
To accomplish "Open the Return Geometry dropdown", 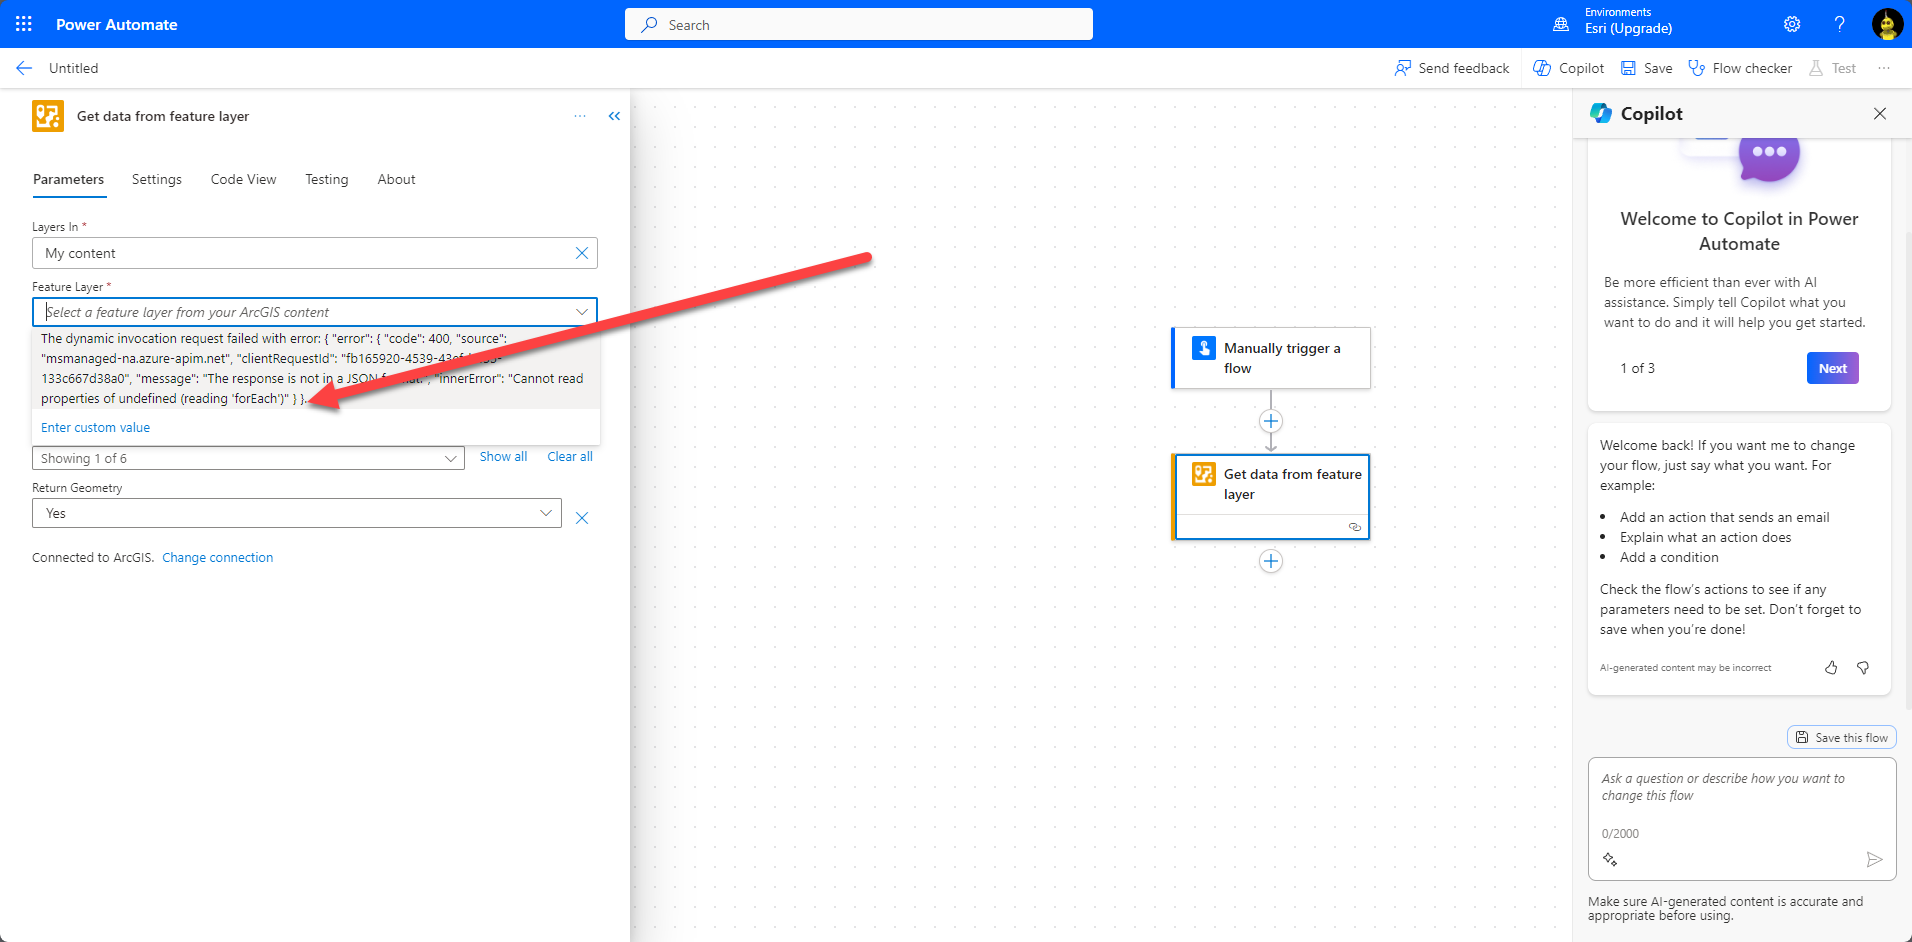I will click(296, 513).
